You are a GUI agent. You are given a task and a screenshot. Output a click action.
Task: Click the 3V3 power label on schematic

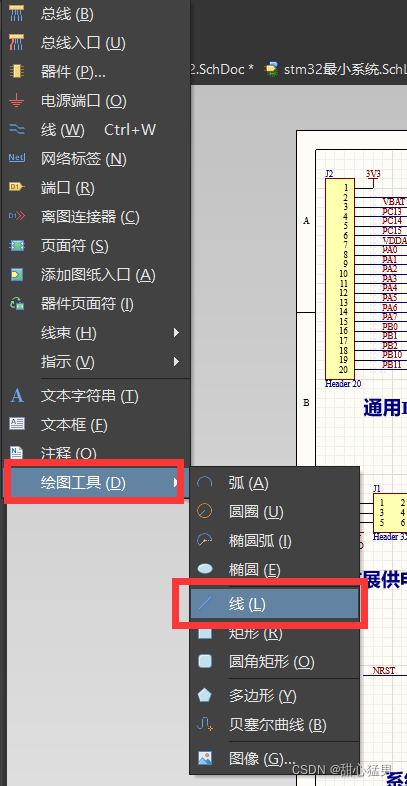(373, 174)
